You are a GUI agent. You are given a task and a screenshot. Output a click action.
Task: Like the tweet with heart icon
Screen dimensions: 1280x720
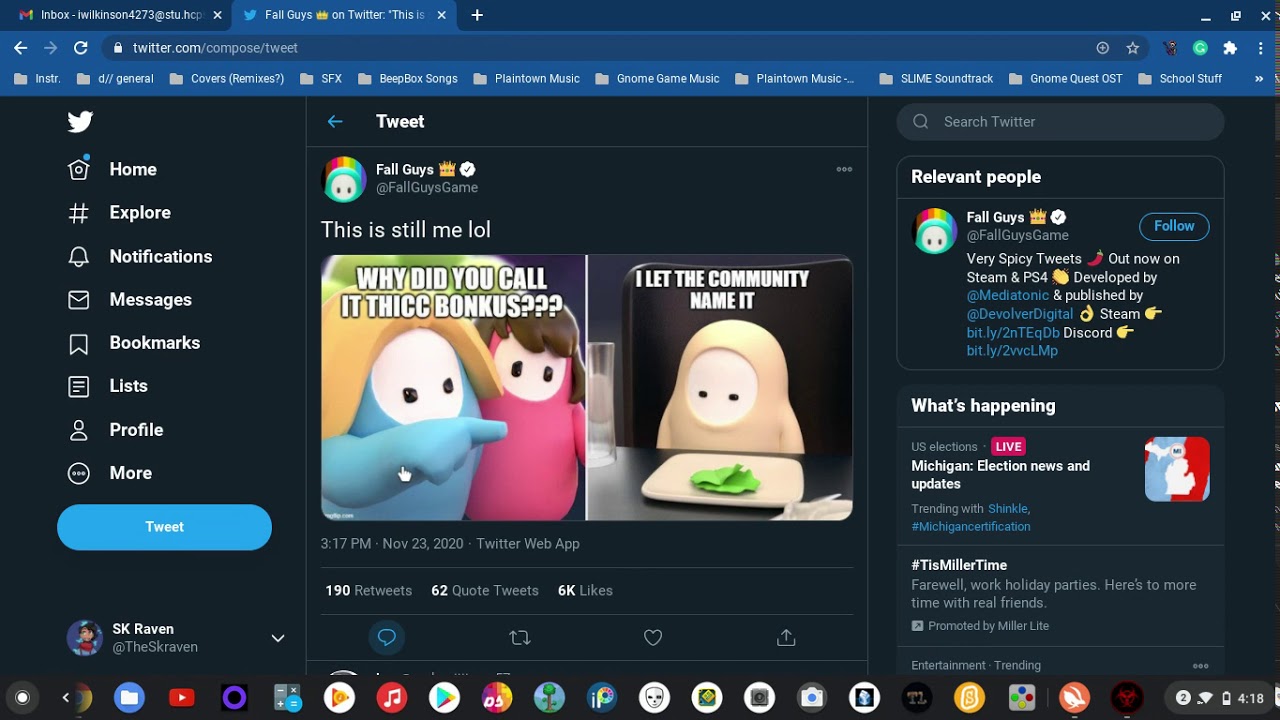[653, 637]
